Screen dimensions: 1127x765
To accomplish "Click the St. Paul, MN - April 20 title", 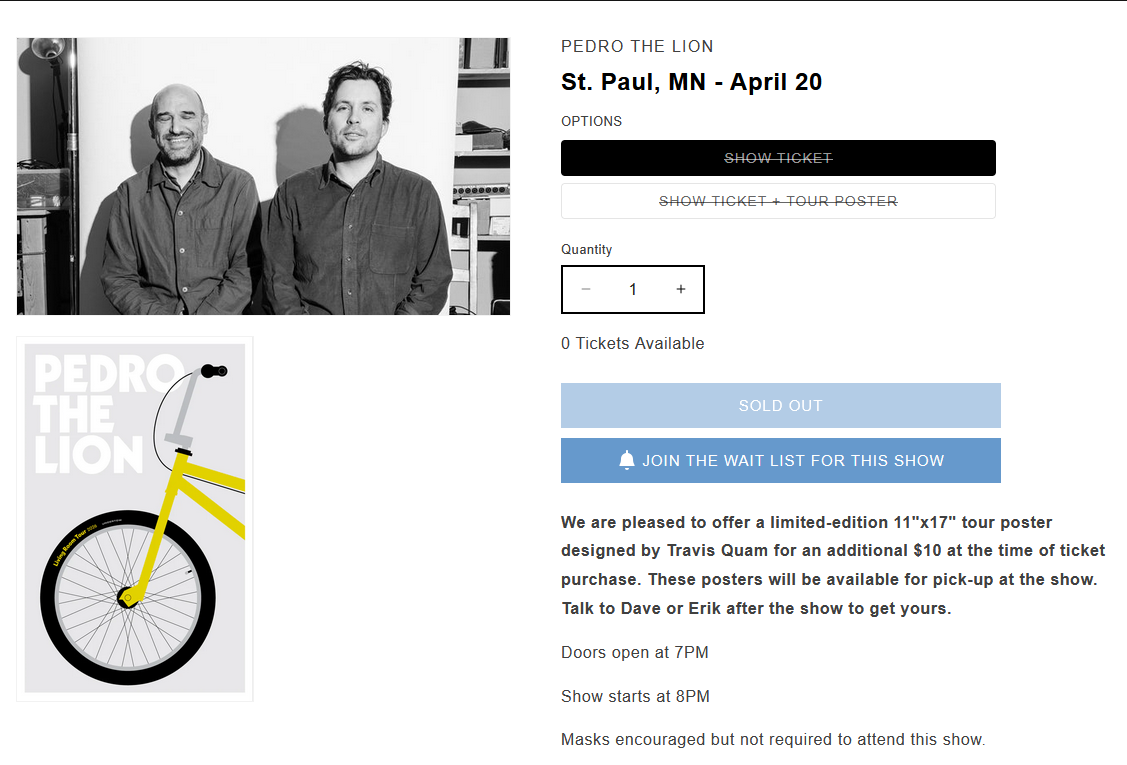I will coord(691,82).
